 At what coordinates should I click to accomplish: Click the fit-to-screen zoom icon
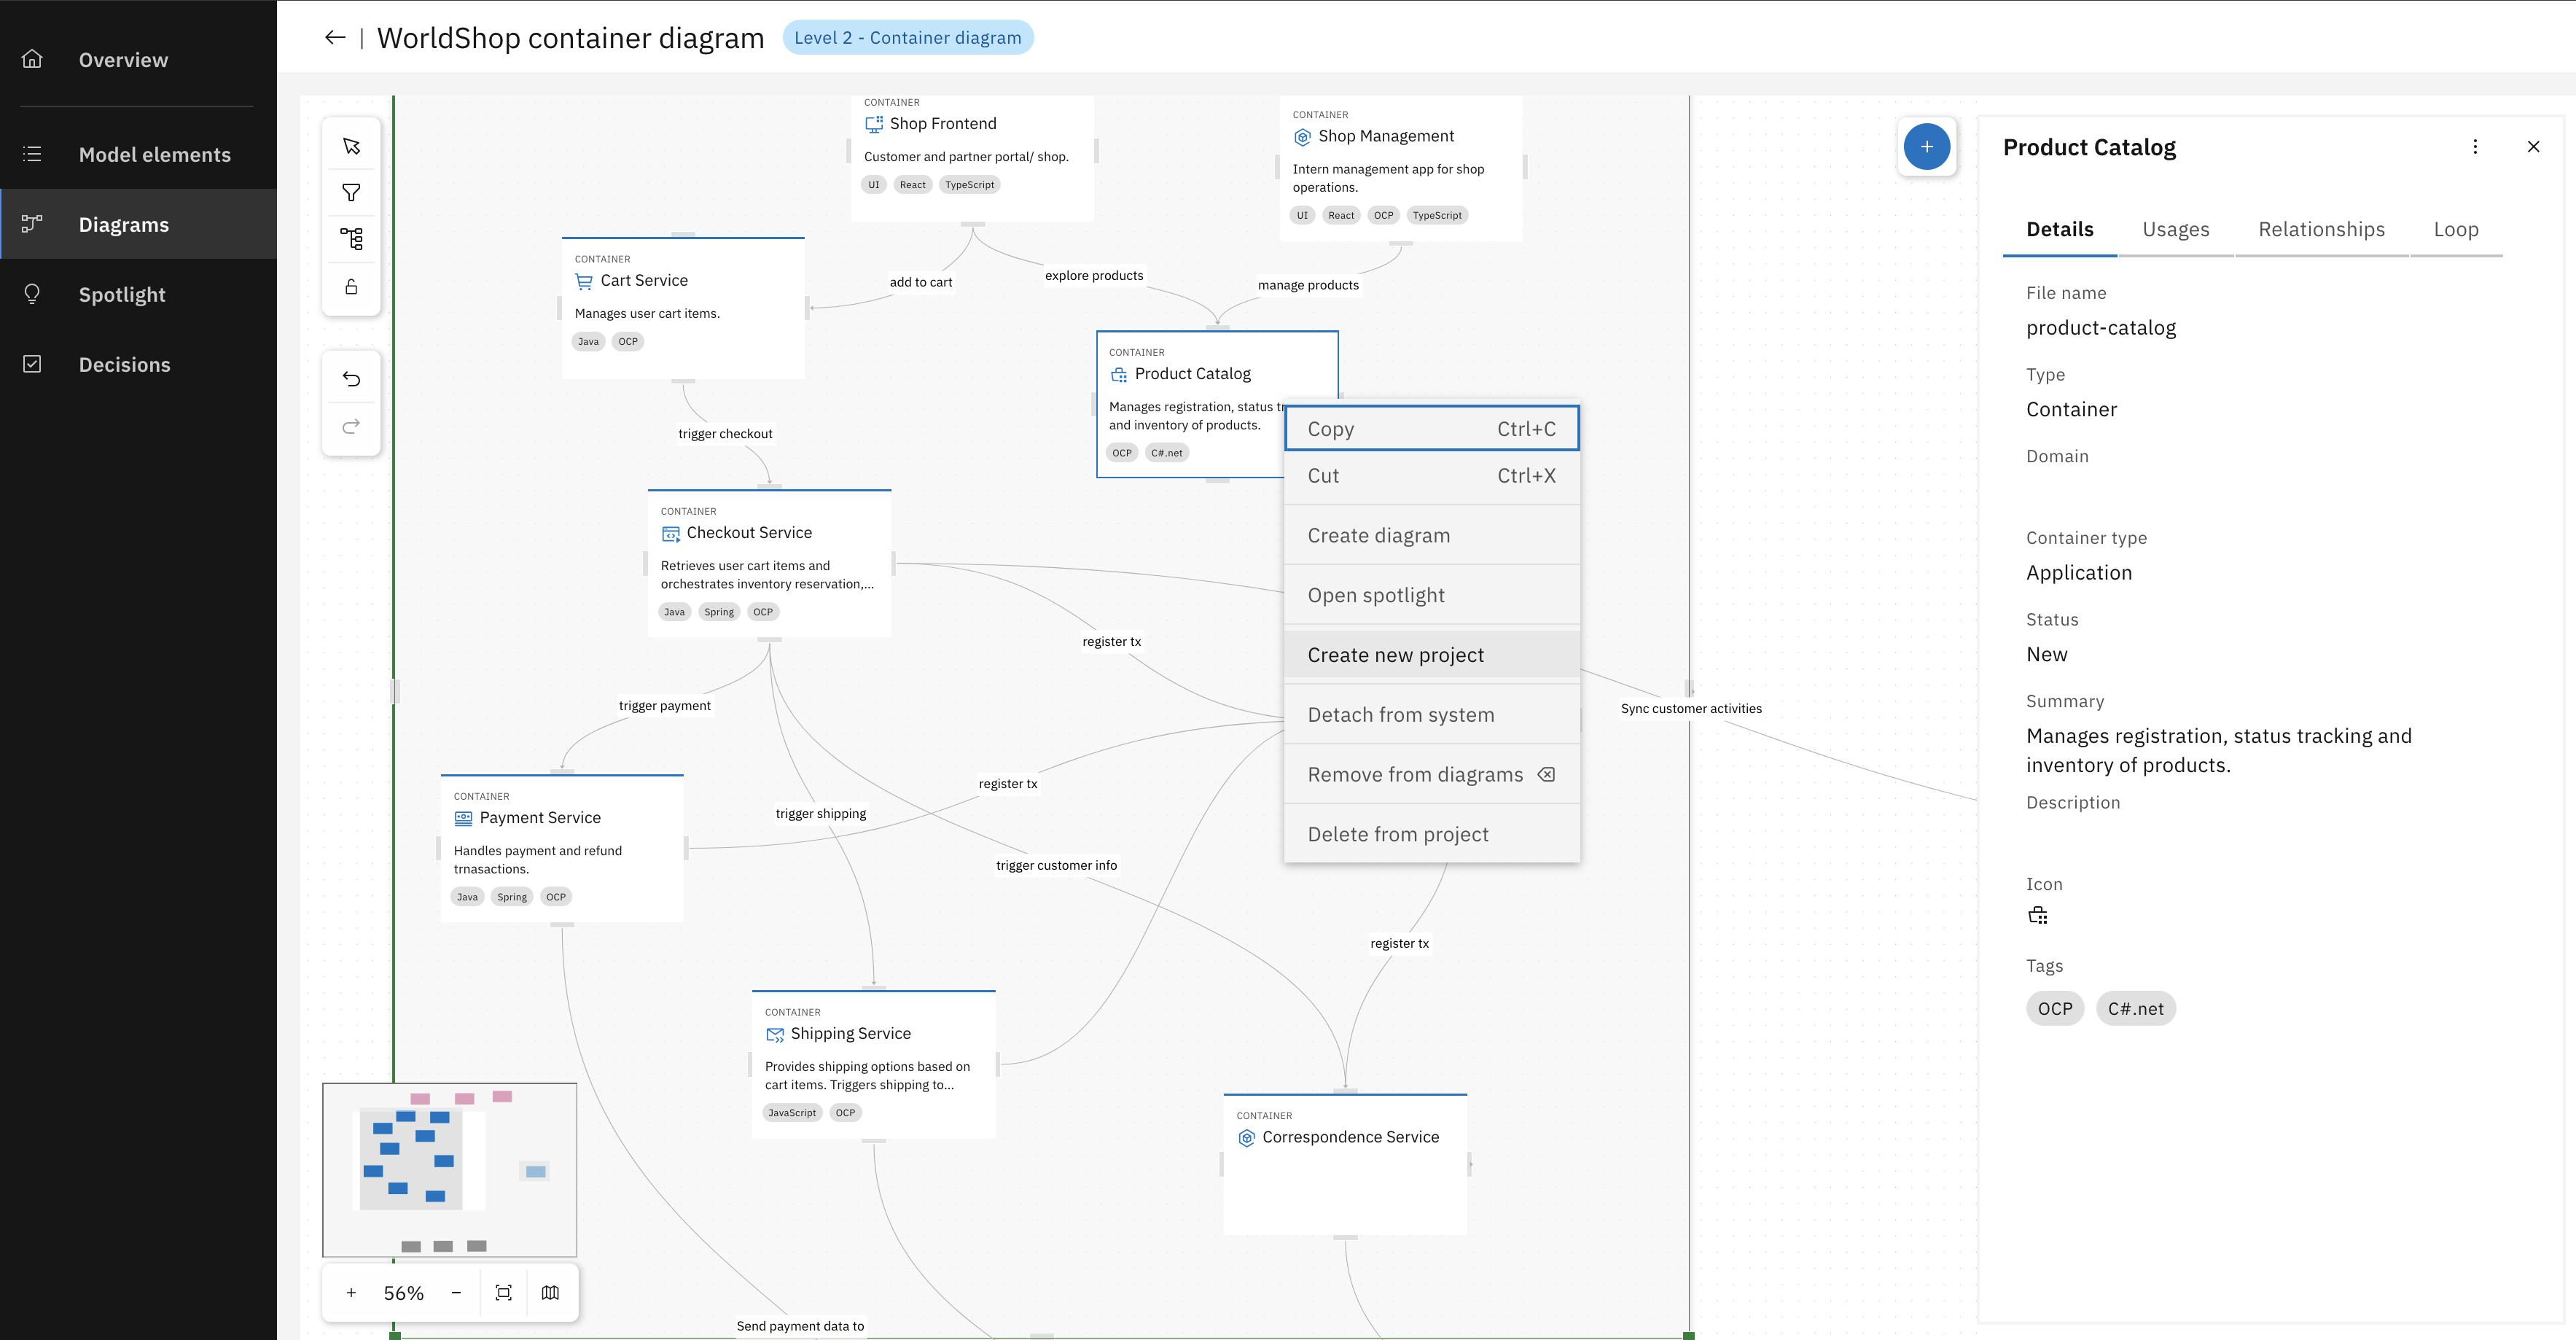pos(504,1292)
